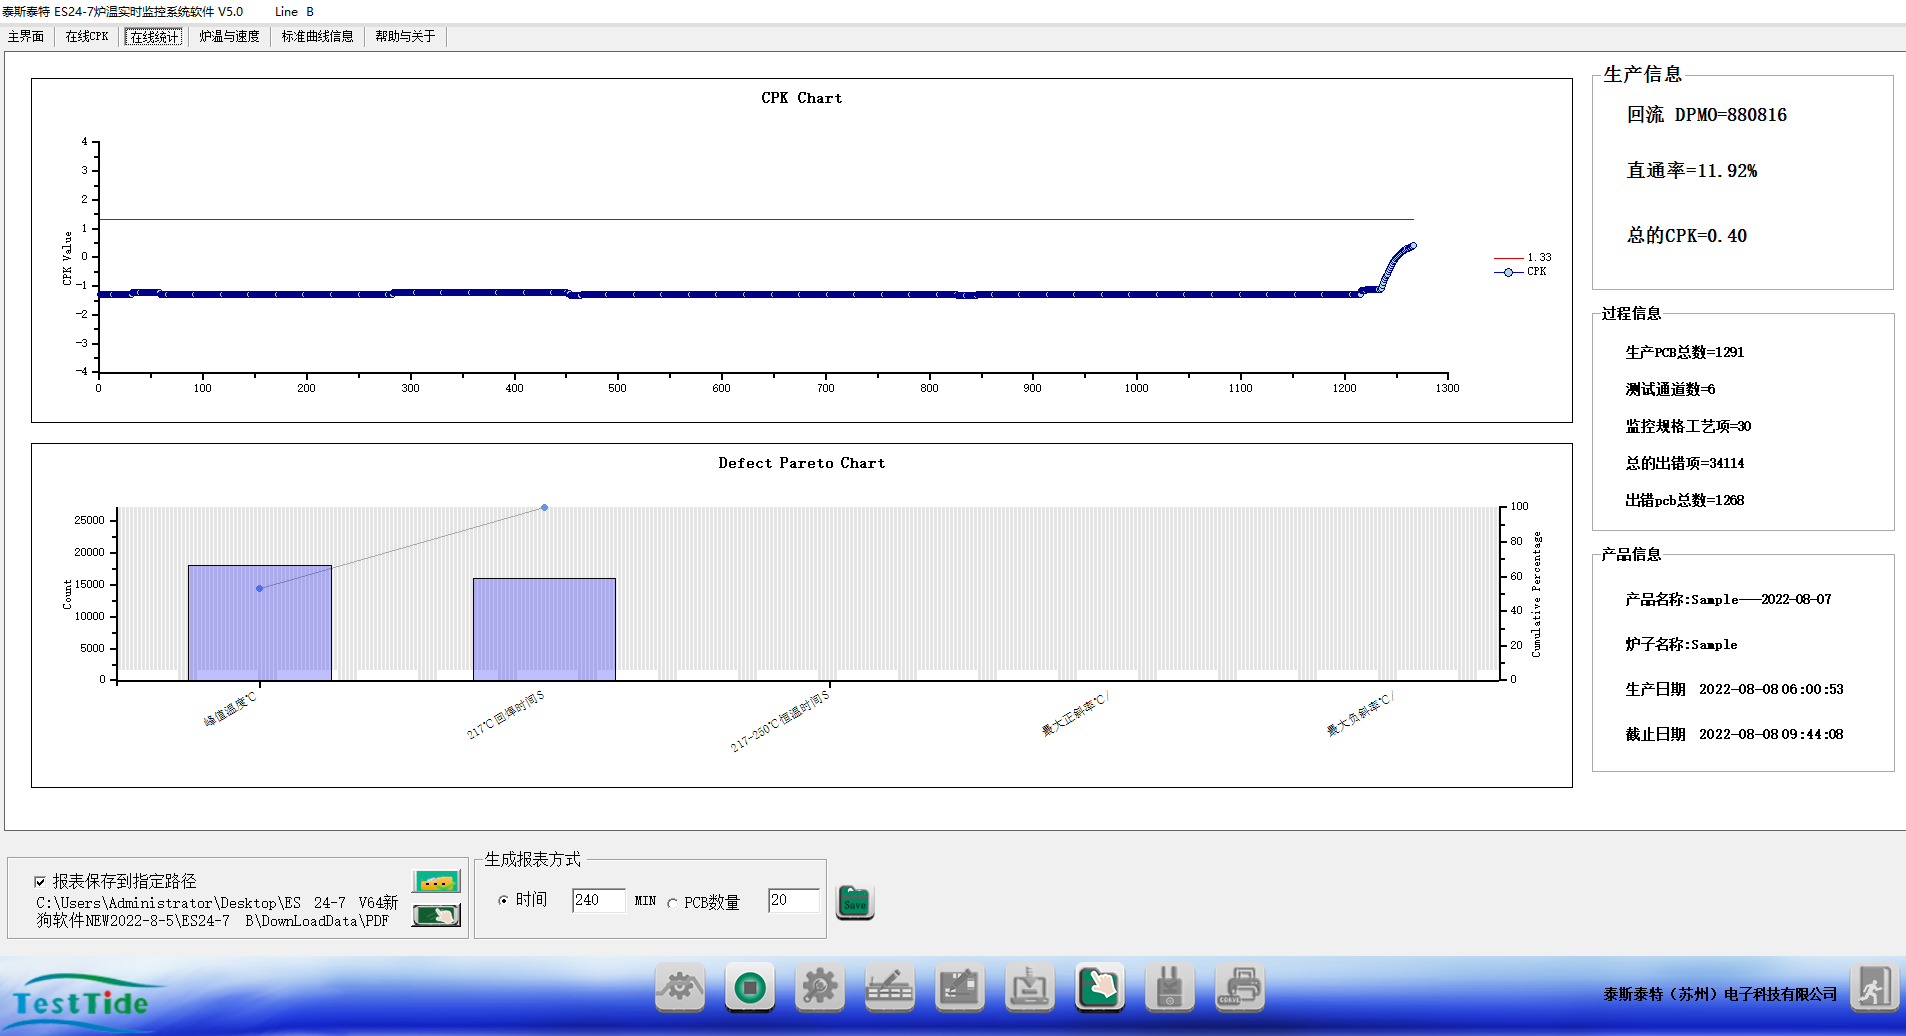Select the 时间 radio button
1906x1036 pixels.
tap(503, 901)
